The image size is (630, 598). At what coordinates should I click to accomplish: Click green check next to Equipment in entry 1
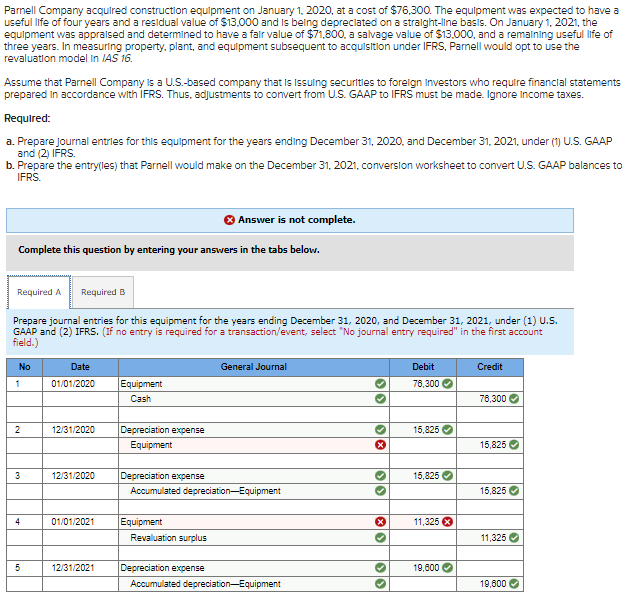[380, 384]
